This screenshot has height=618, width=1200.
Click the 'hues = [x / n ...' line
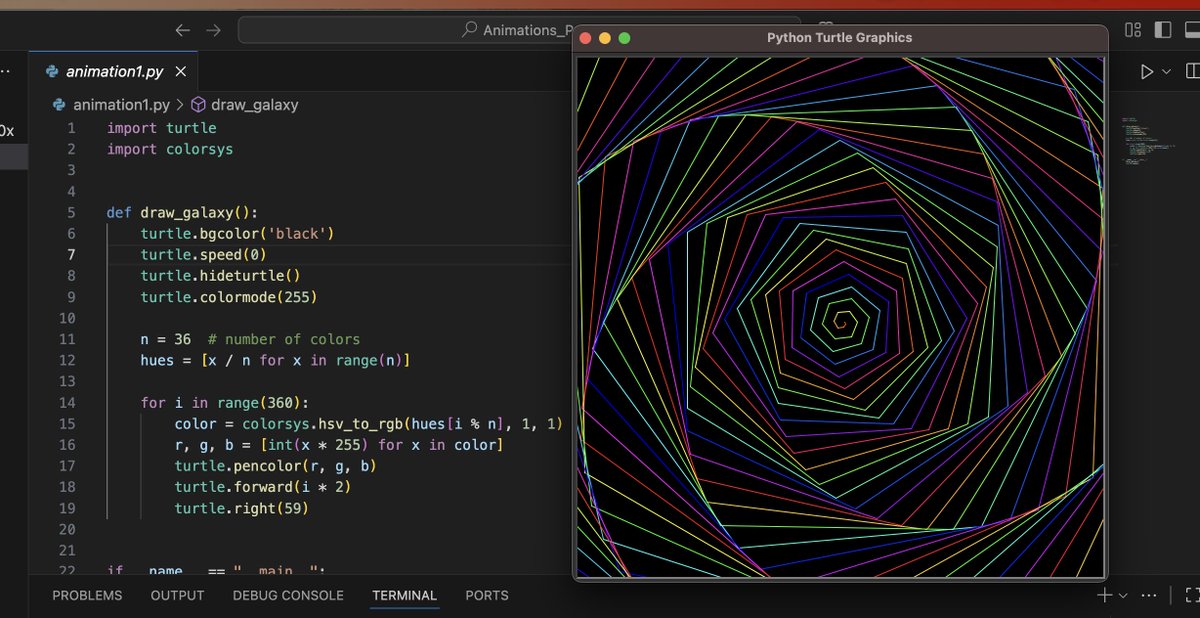[275, 360]
